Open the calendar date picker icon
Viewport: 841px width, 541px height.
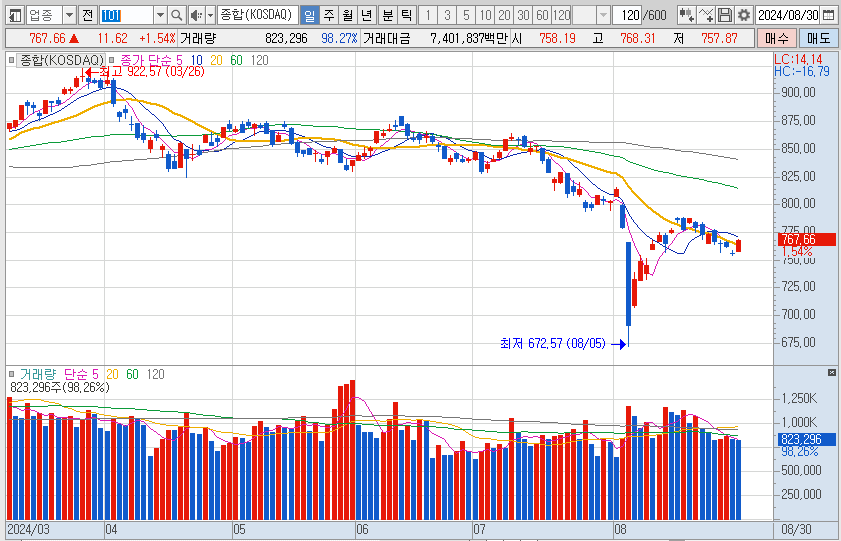coord(828,15)
